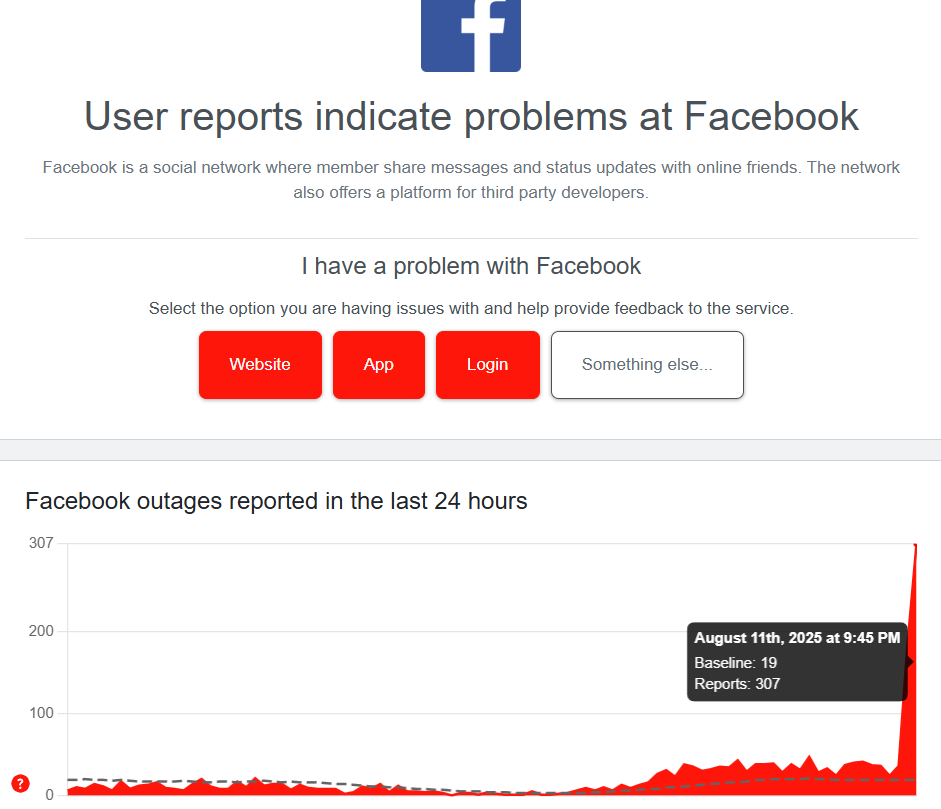Viewport: 941px width, 809px height.
Task: Click the "I have a problem with Facebook" heading
Action: pos(471,266)
